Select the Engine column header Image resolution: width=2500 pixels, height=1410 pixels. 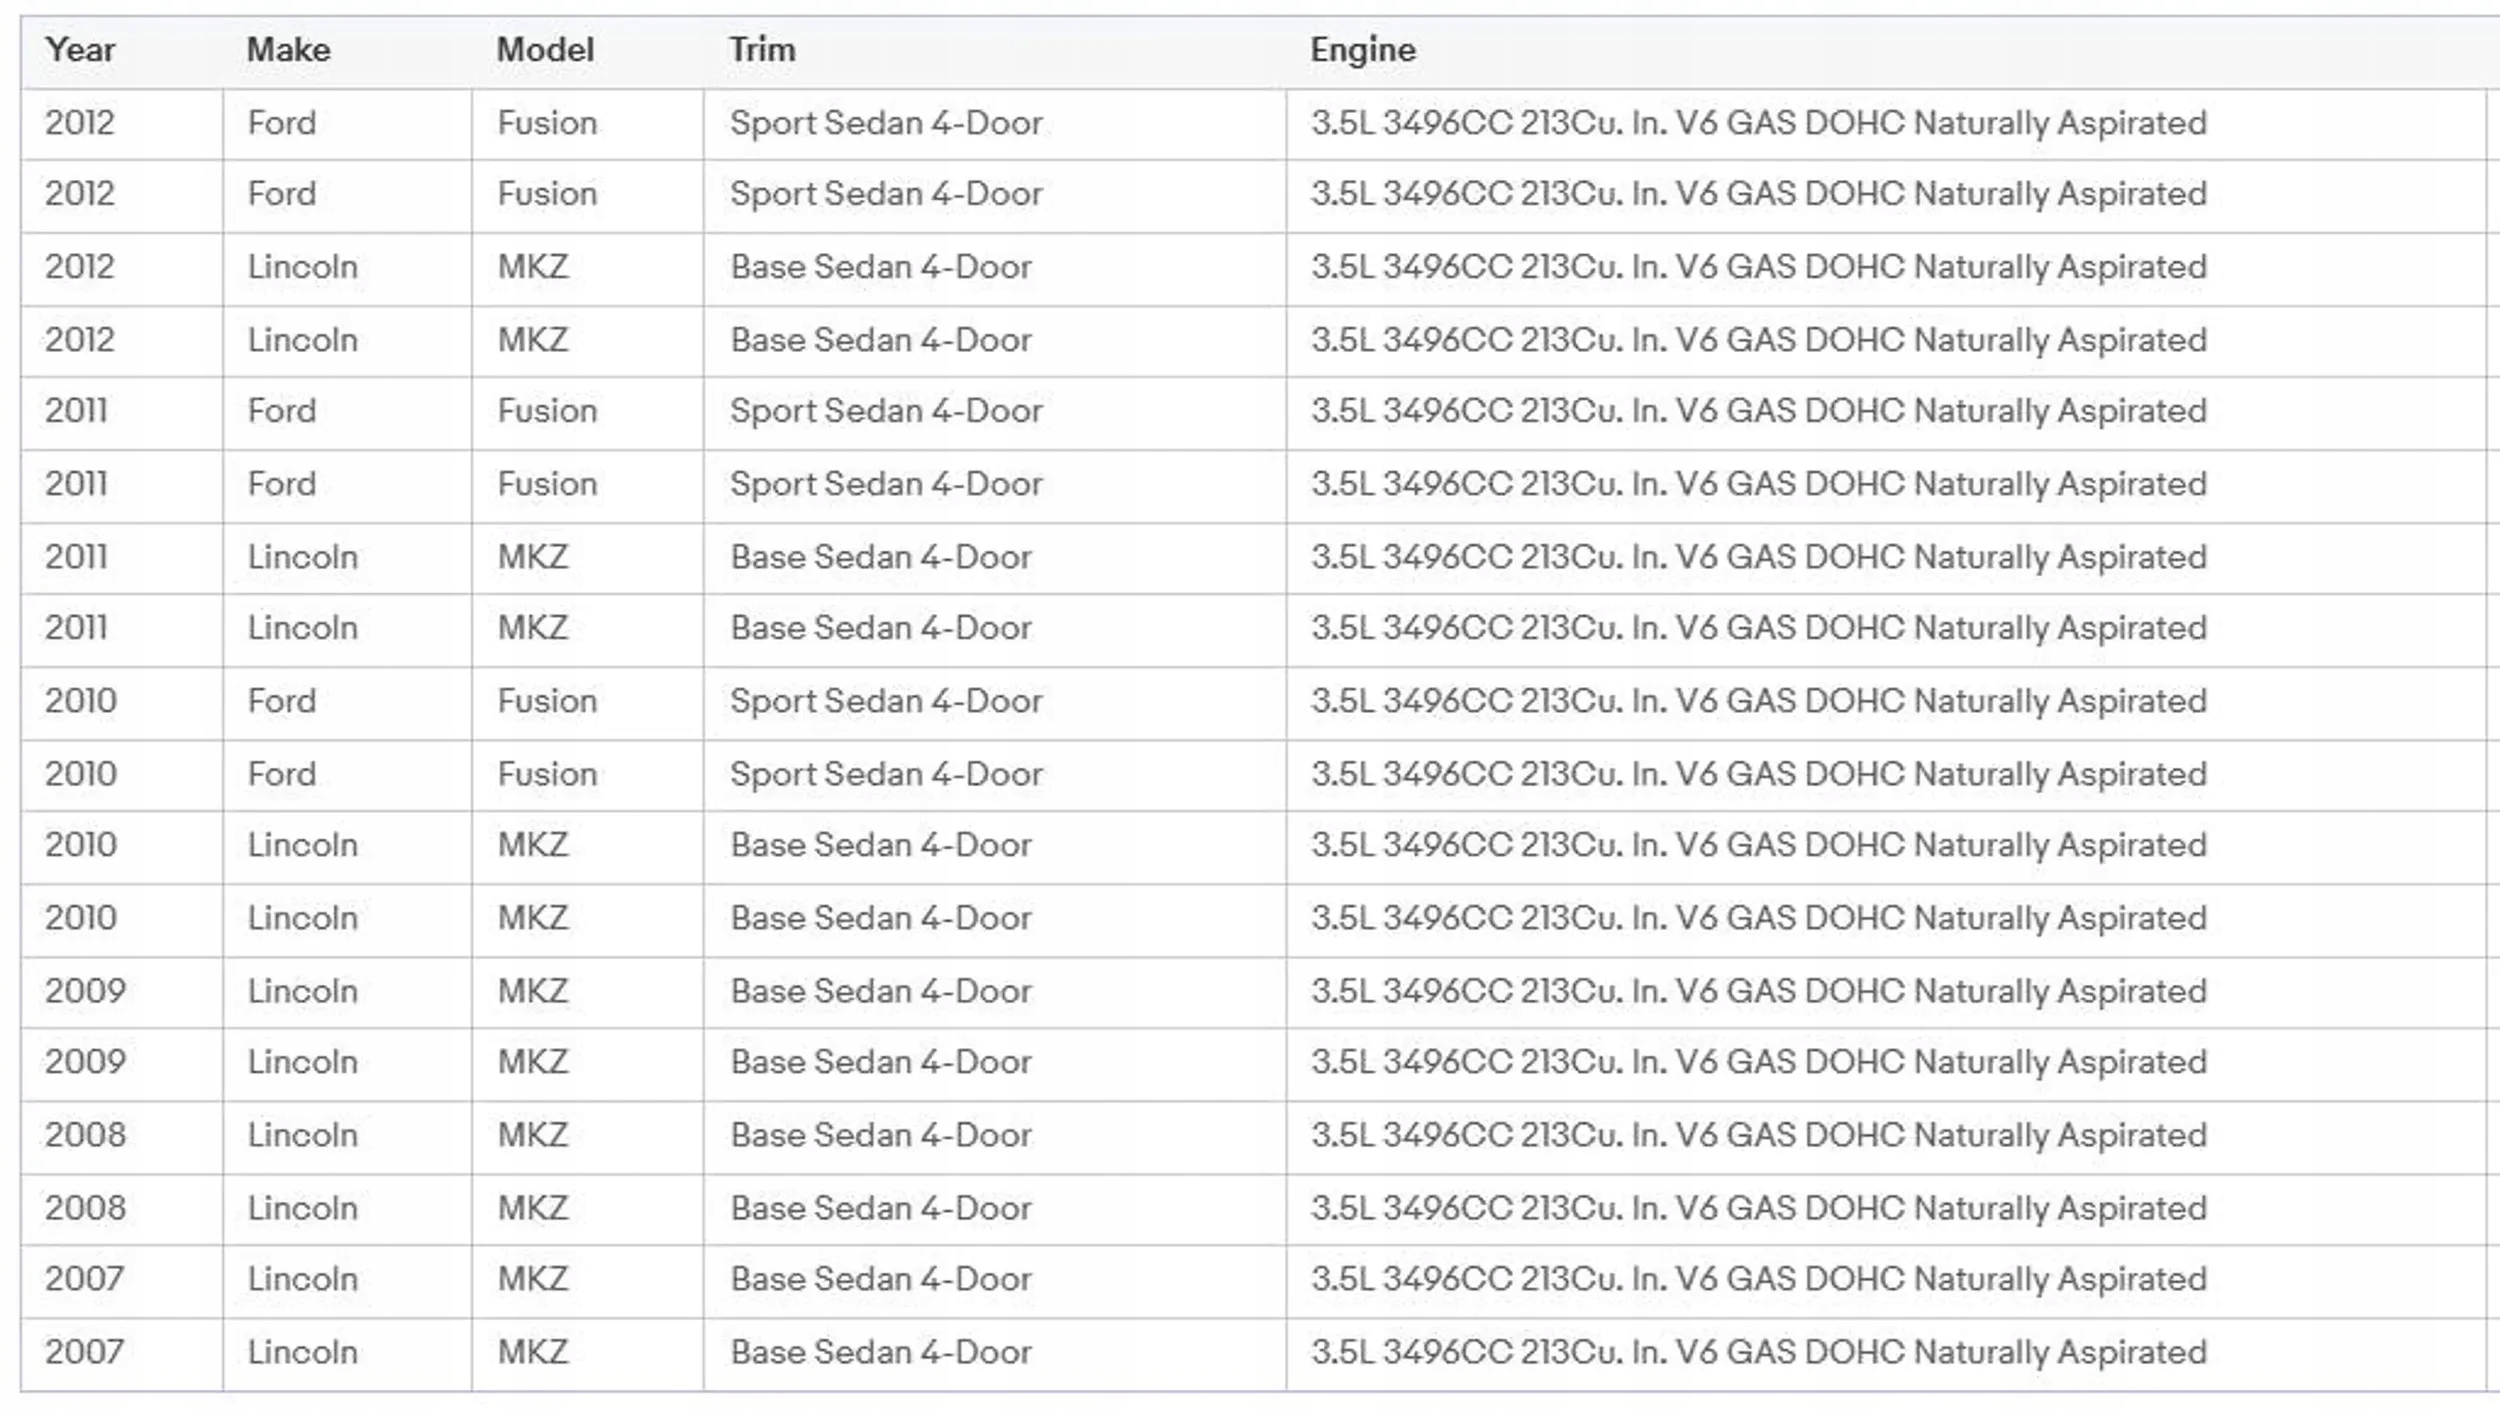(1363, 50)
